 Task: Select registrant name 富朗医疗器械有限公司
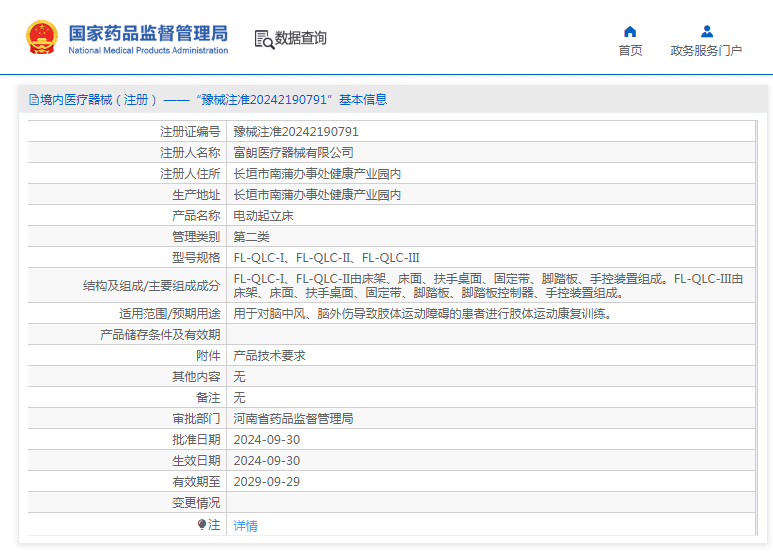click(293, 153)
